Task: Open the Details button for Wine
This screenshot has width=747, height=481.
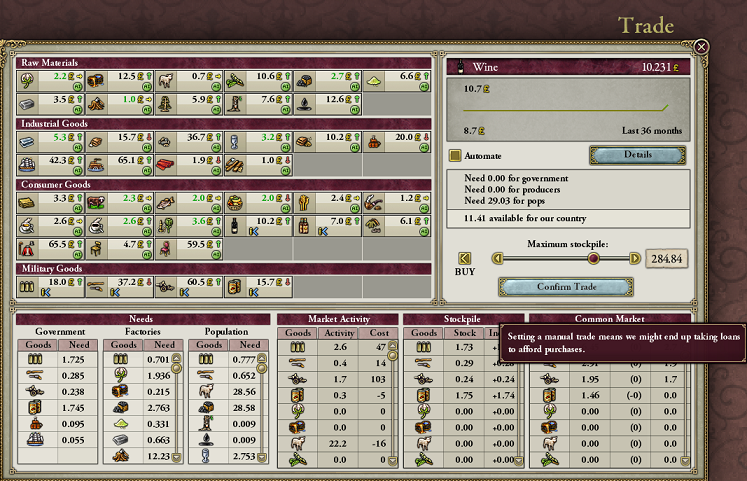Action: (x=637, y=155)
